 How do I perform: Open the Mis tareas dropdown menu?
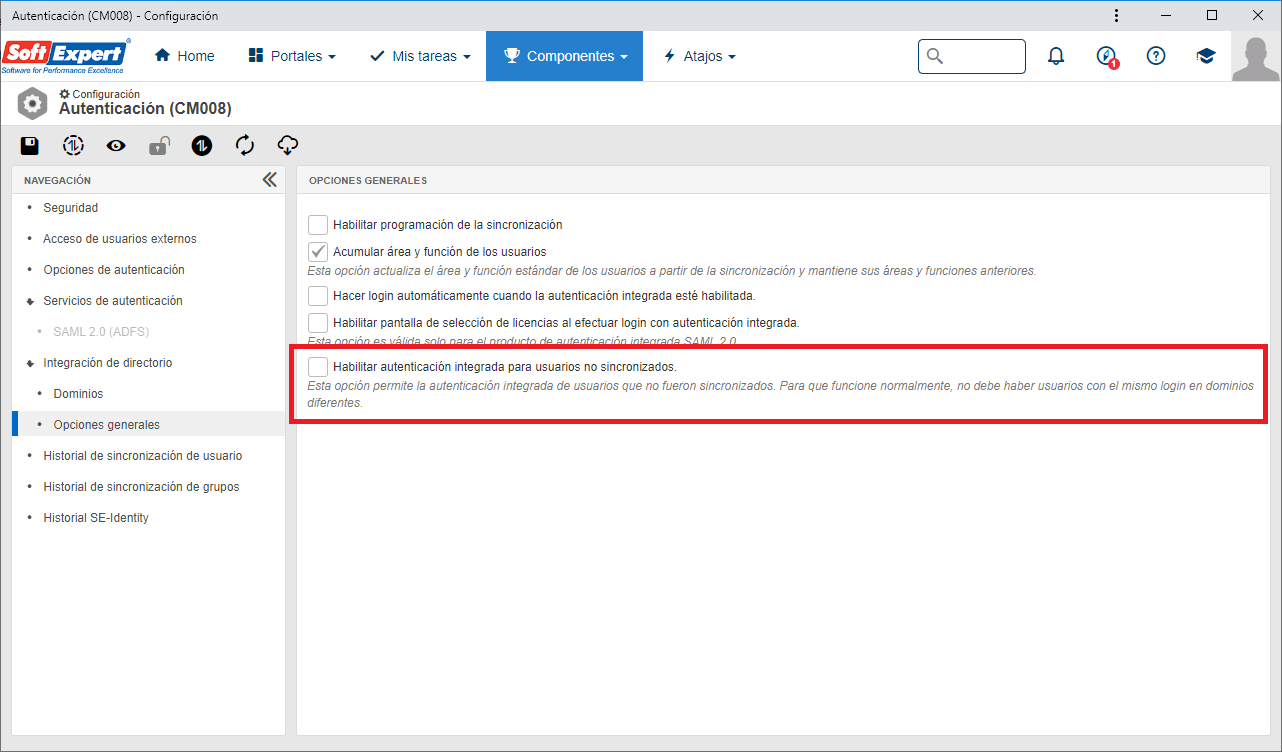[420, 56]
